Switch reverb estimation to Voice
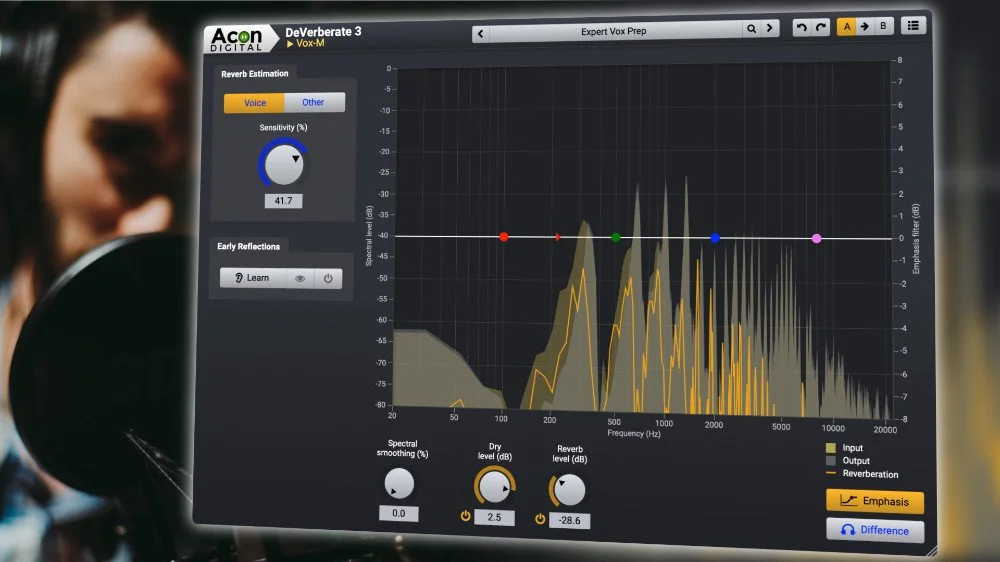Screen dimensions: 1000x562 (254, 103)
